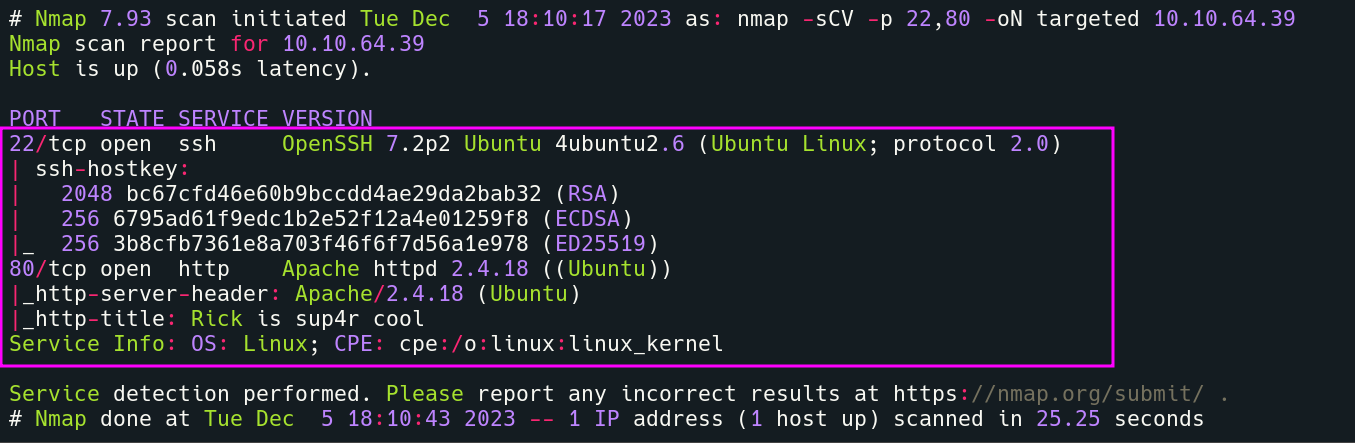The image size is (1355, 443).
Task: Click the nmap.org/submit URL
Action: (x=1063, y=393)
